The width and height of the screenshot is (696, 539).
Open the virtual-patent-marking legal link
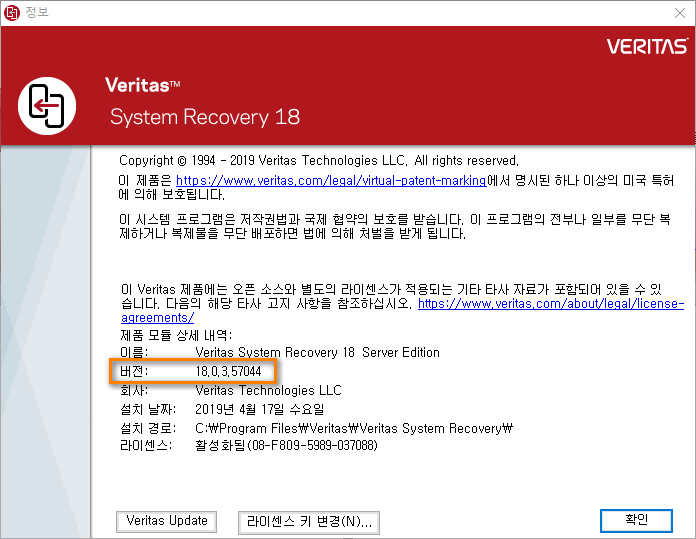coord(331,180)
